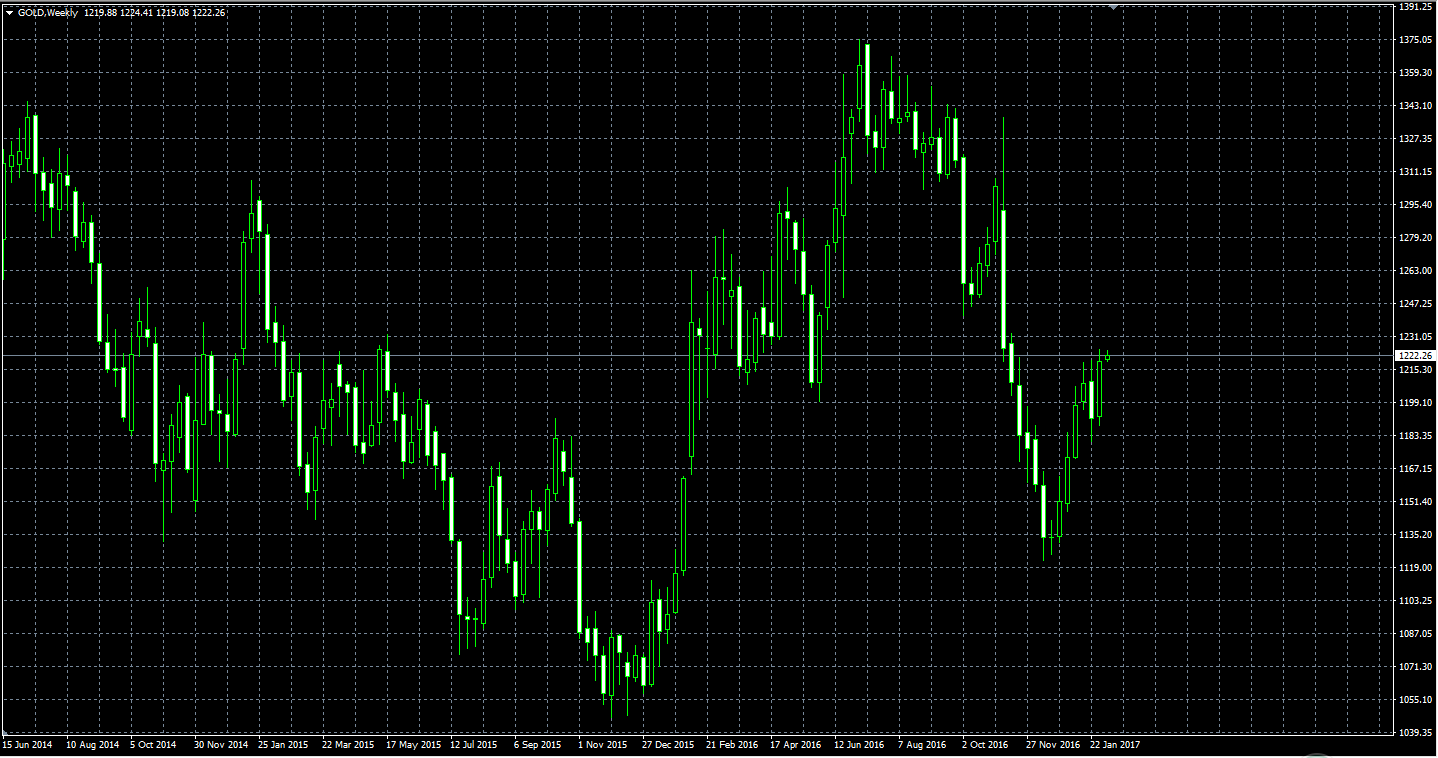Select the 17 Apr 2016 date label
The width and height of the screenshot is (1438, 758).
(795, 745)
